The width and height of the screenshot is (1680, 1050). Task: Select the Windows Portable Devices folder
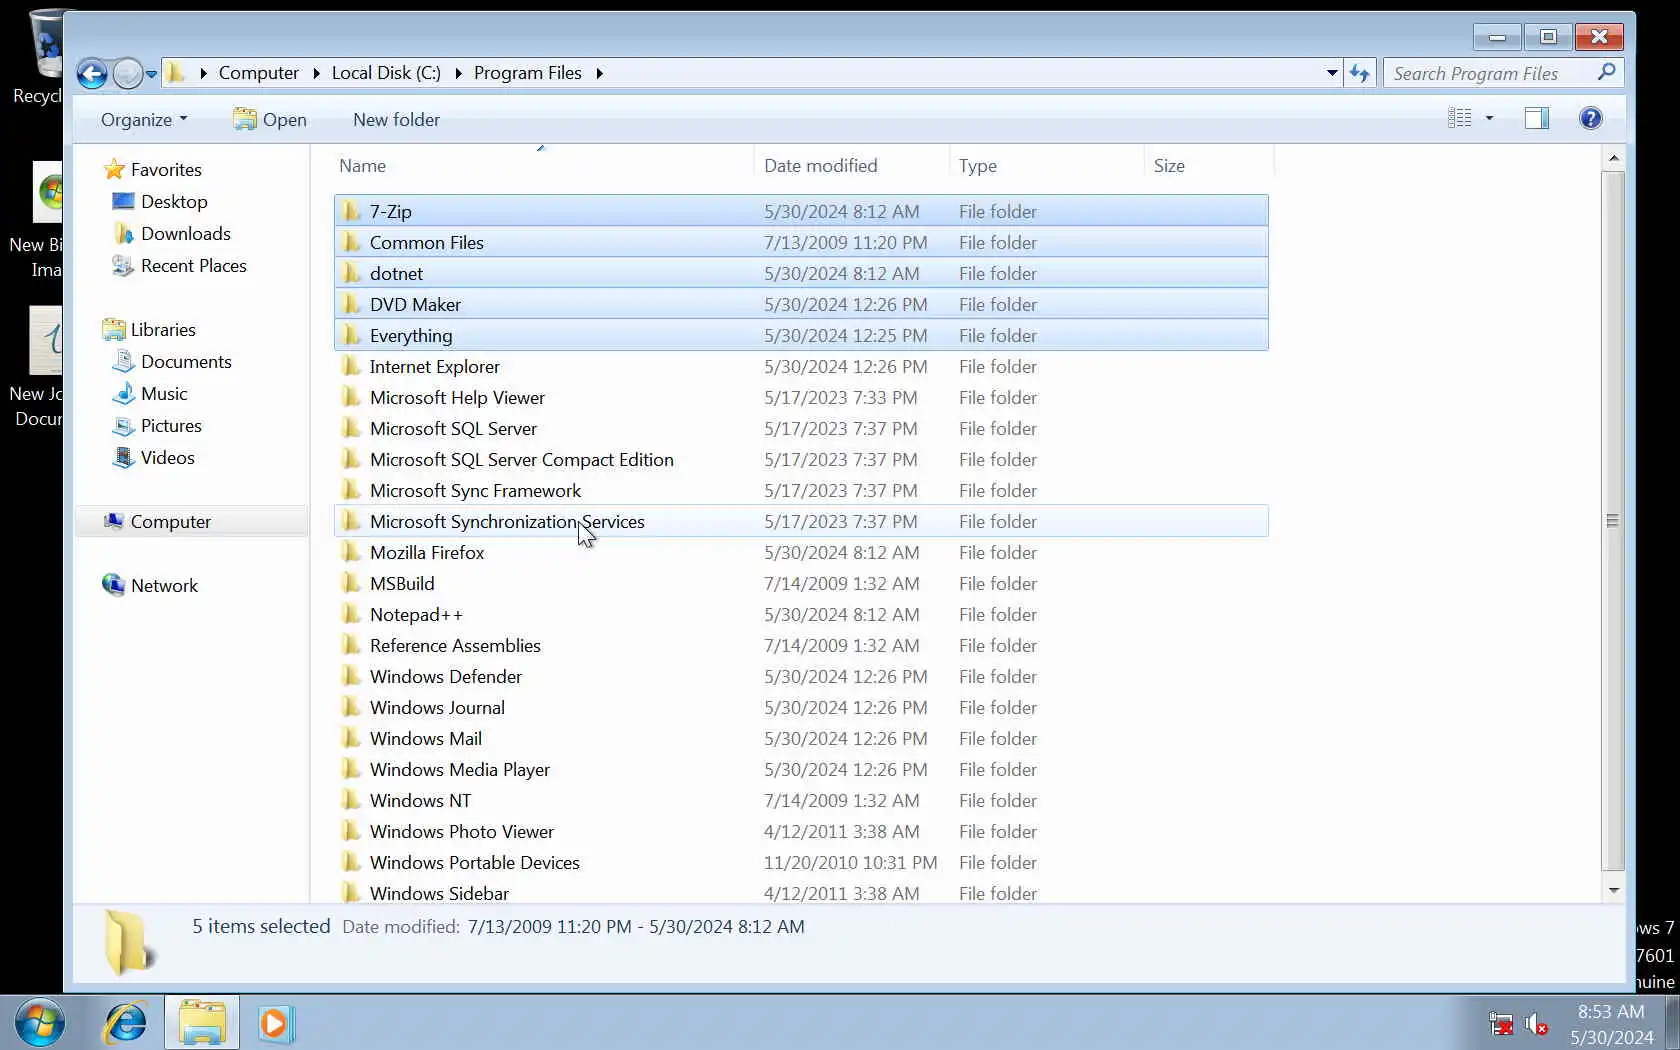pyautogui.click(x=474, y=862)
